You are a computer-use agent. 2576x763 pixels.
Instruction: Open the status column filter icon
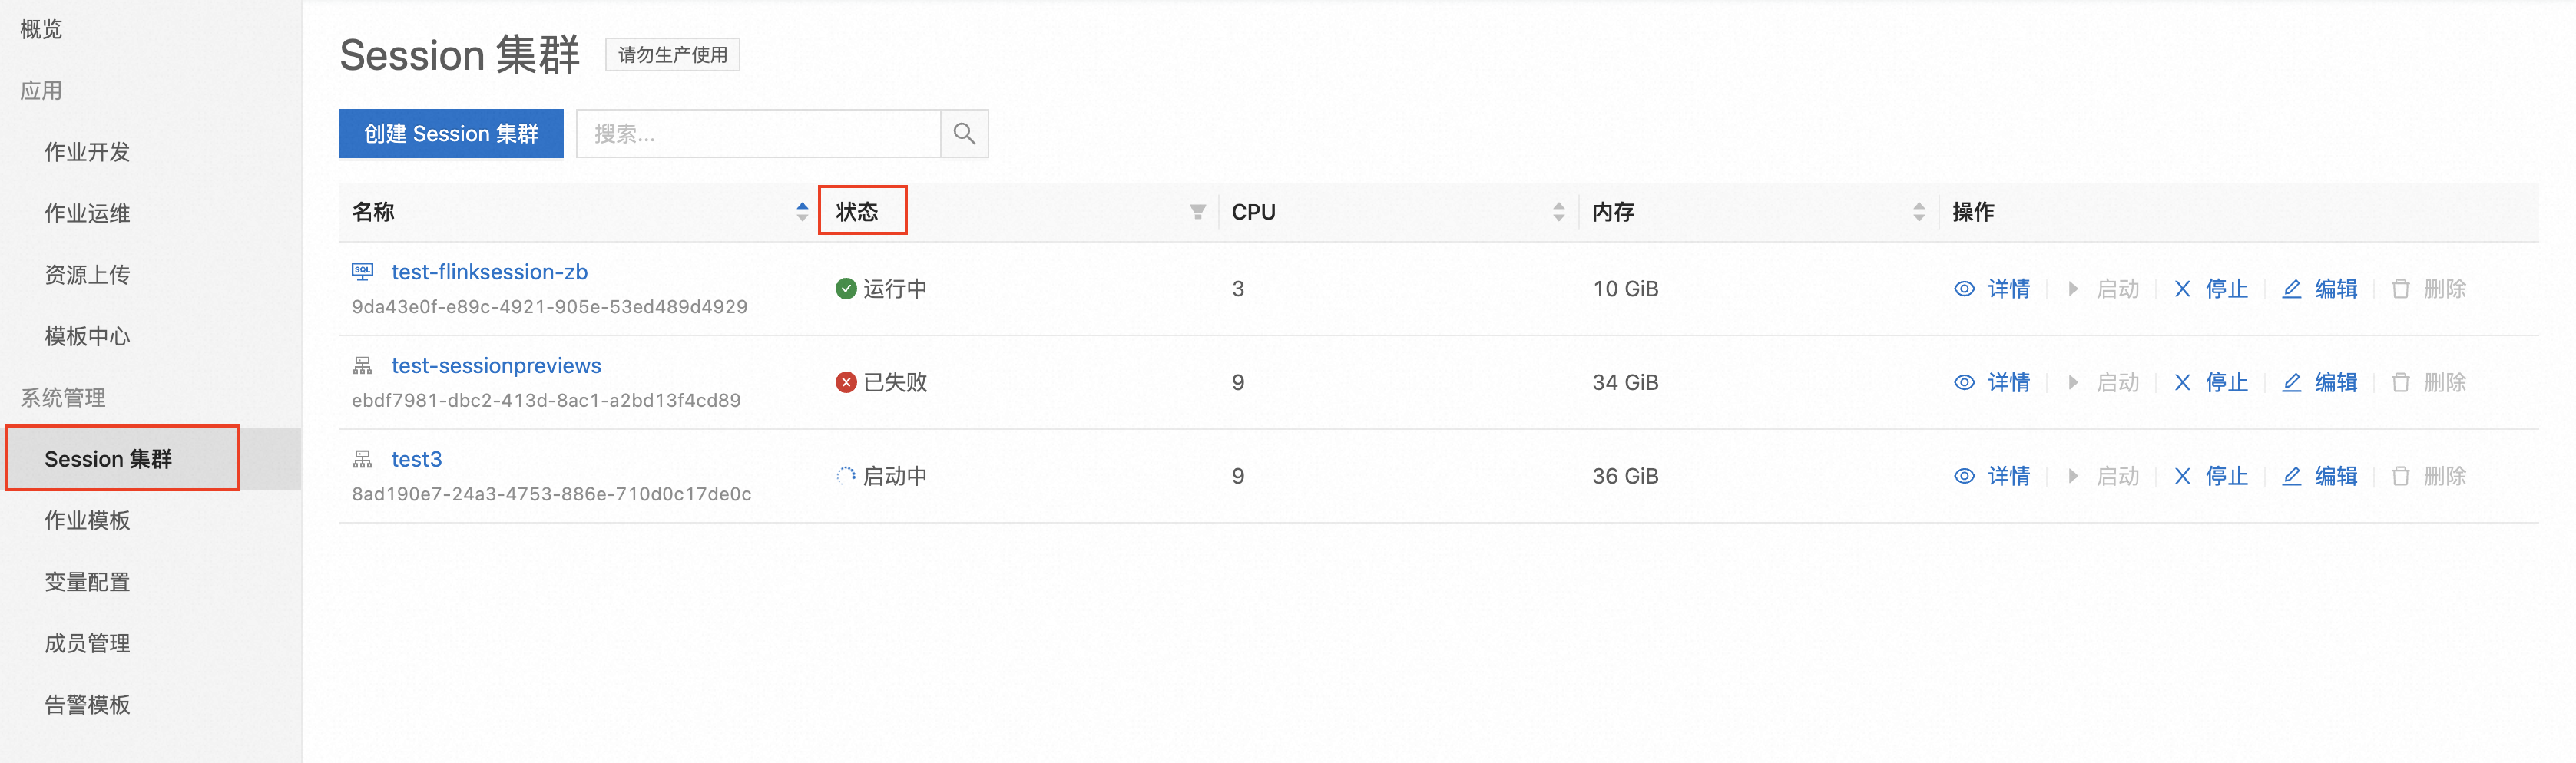point(1197,212)
